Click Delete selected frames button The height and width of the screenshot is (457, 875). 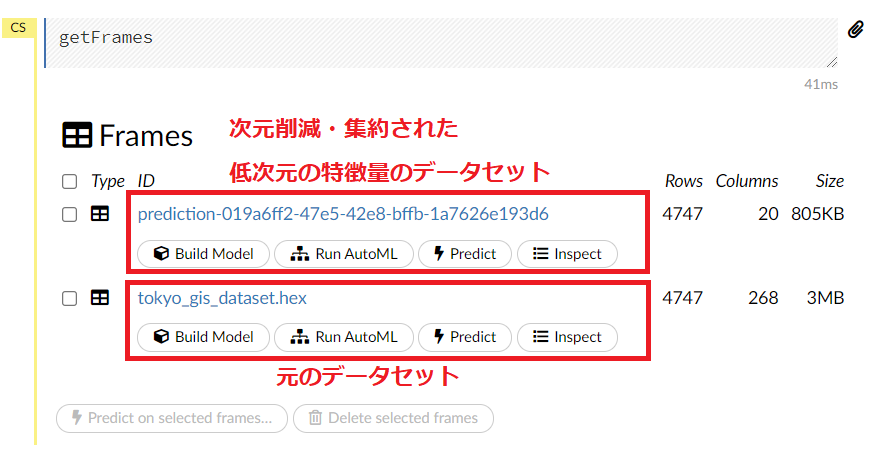393,418
